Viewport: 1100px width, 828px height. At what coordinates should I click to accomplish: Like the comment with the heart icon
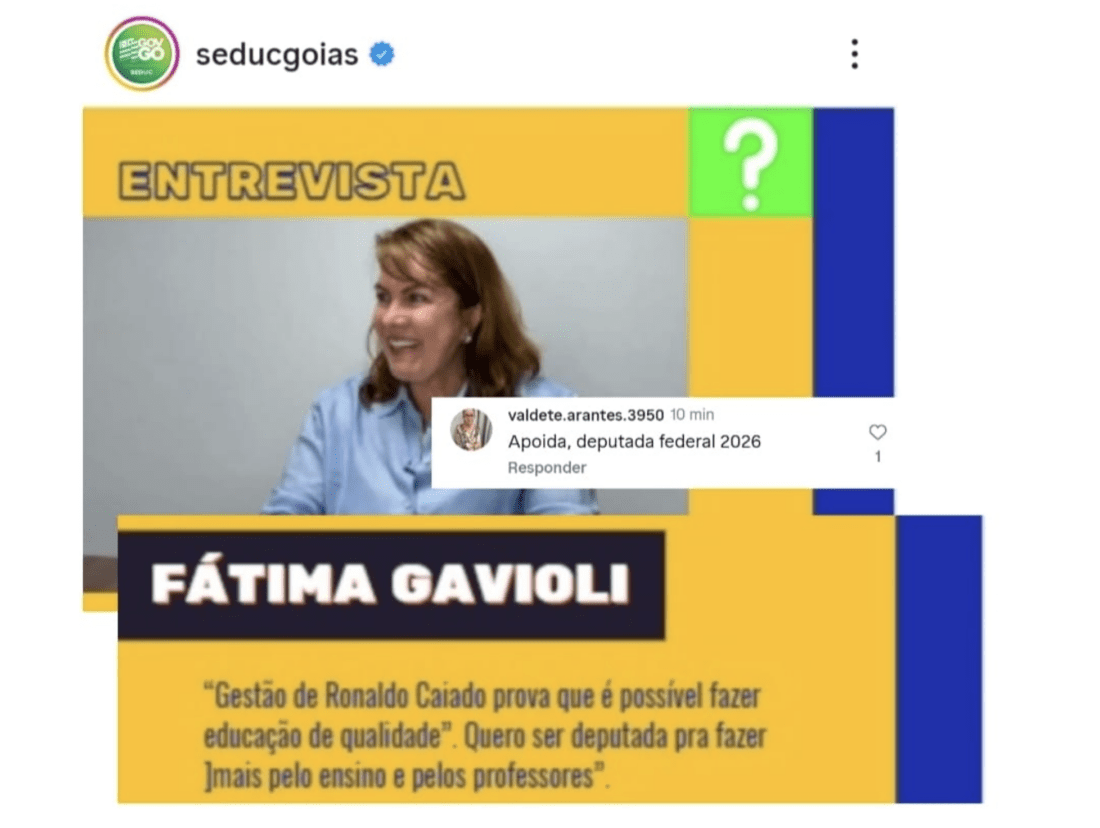878,432
